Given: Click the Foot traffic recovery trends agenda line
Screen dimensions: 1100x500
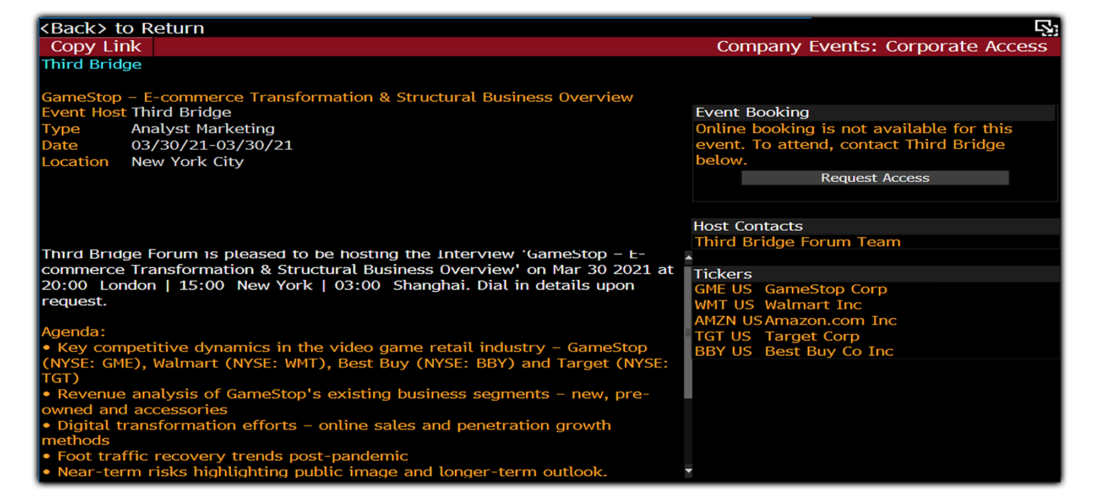Looking at the screenshot, I should point(224,456).
